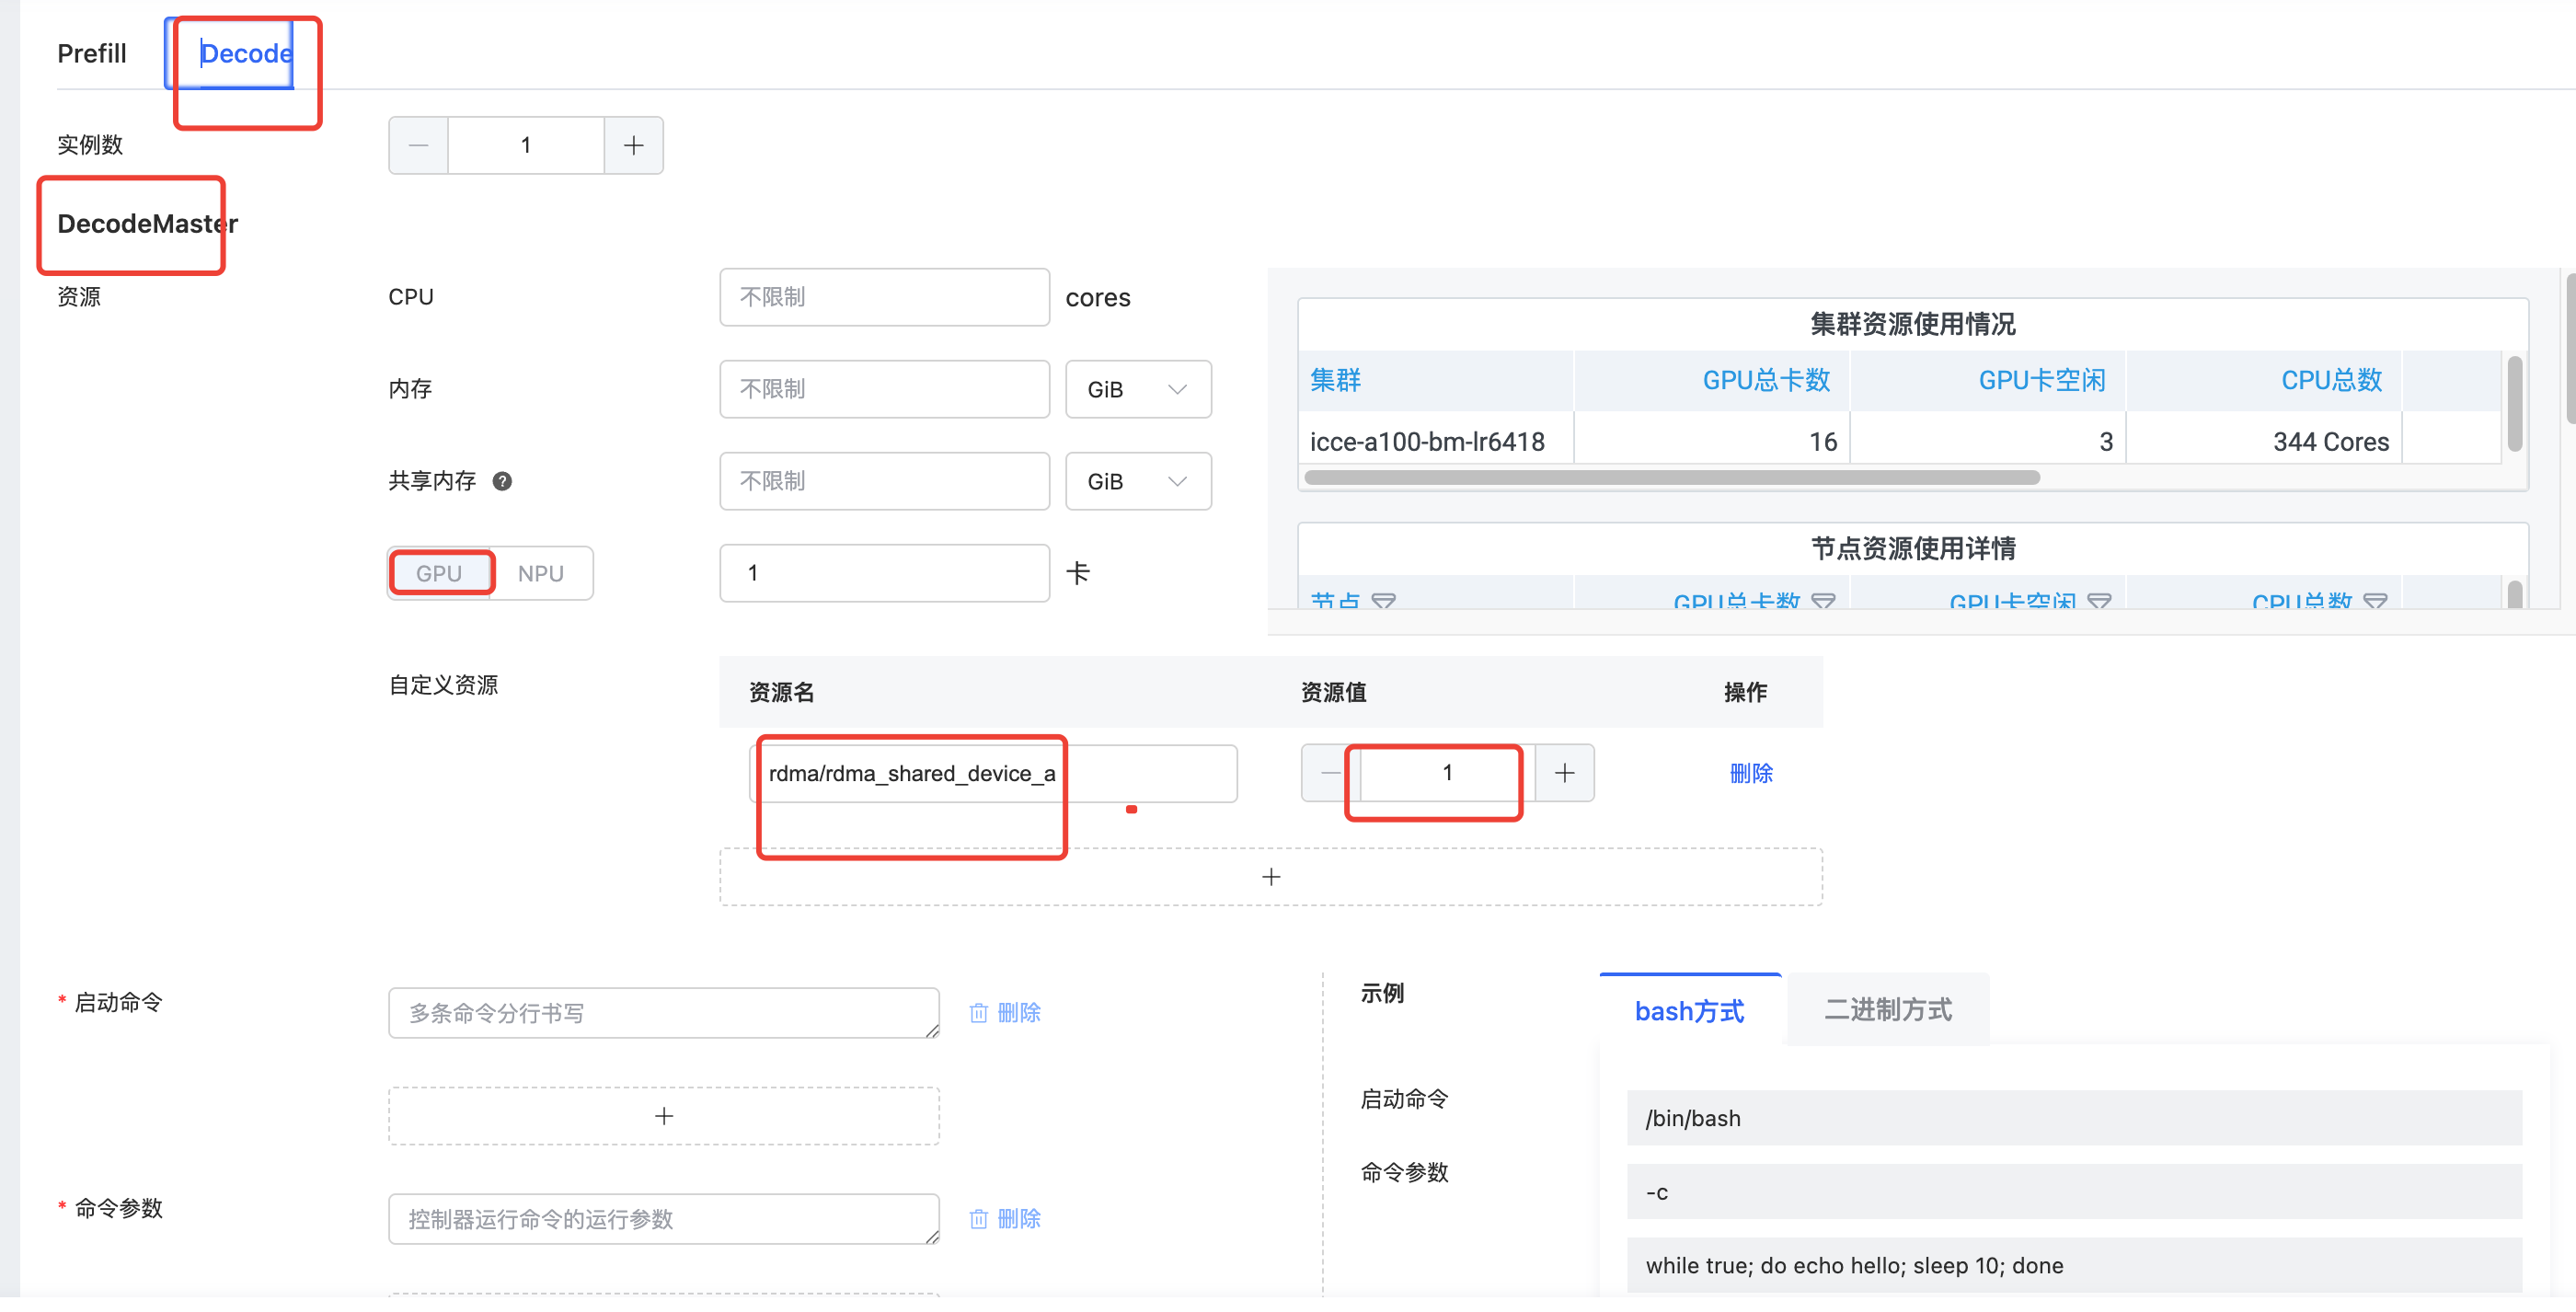Click the CPU cores input field
Viewport: 2576px width, 1312px height.
[x=884, y=298]
